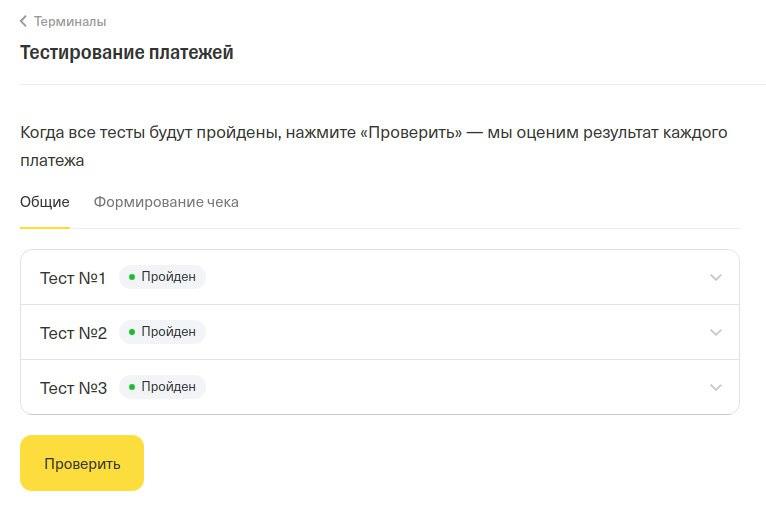
Task: Open the Формирование чека tab
Action: pyautogui.click(x=166, y=202)
